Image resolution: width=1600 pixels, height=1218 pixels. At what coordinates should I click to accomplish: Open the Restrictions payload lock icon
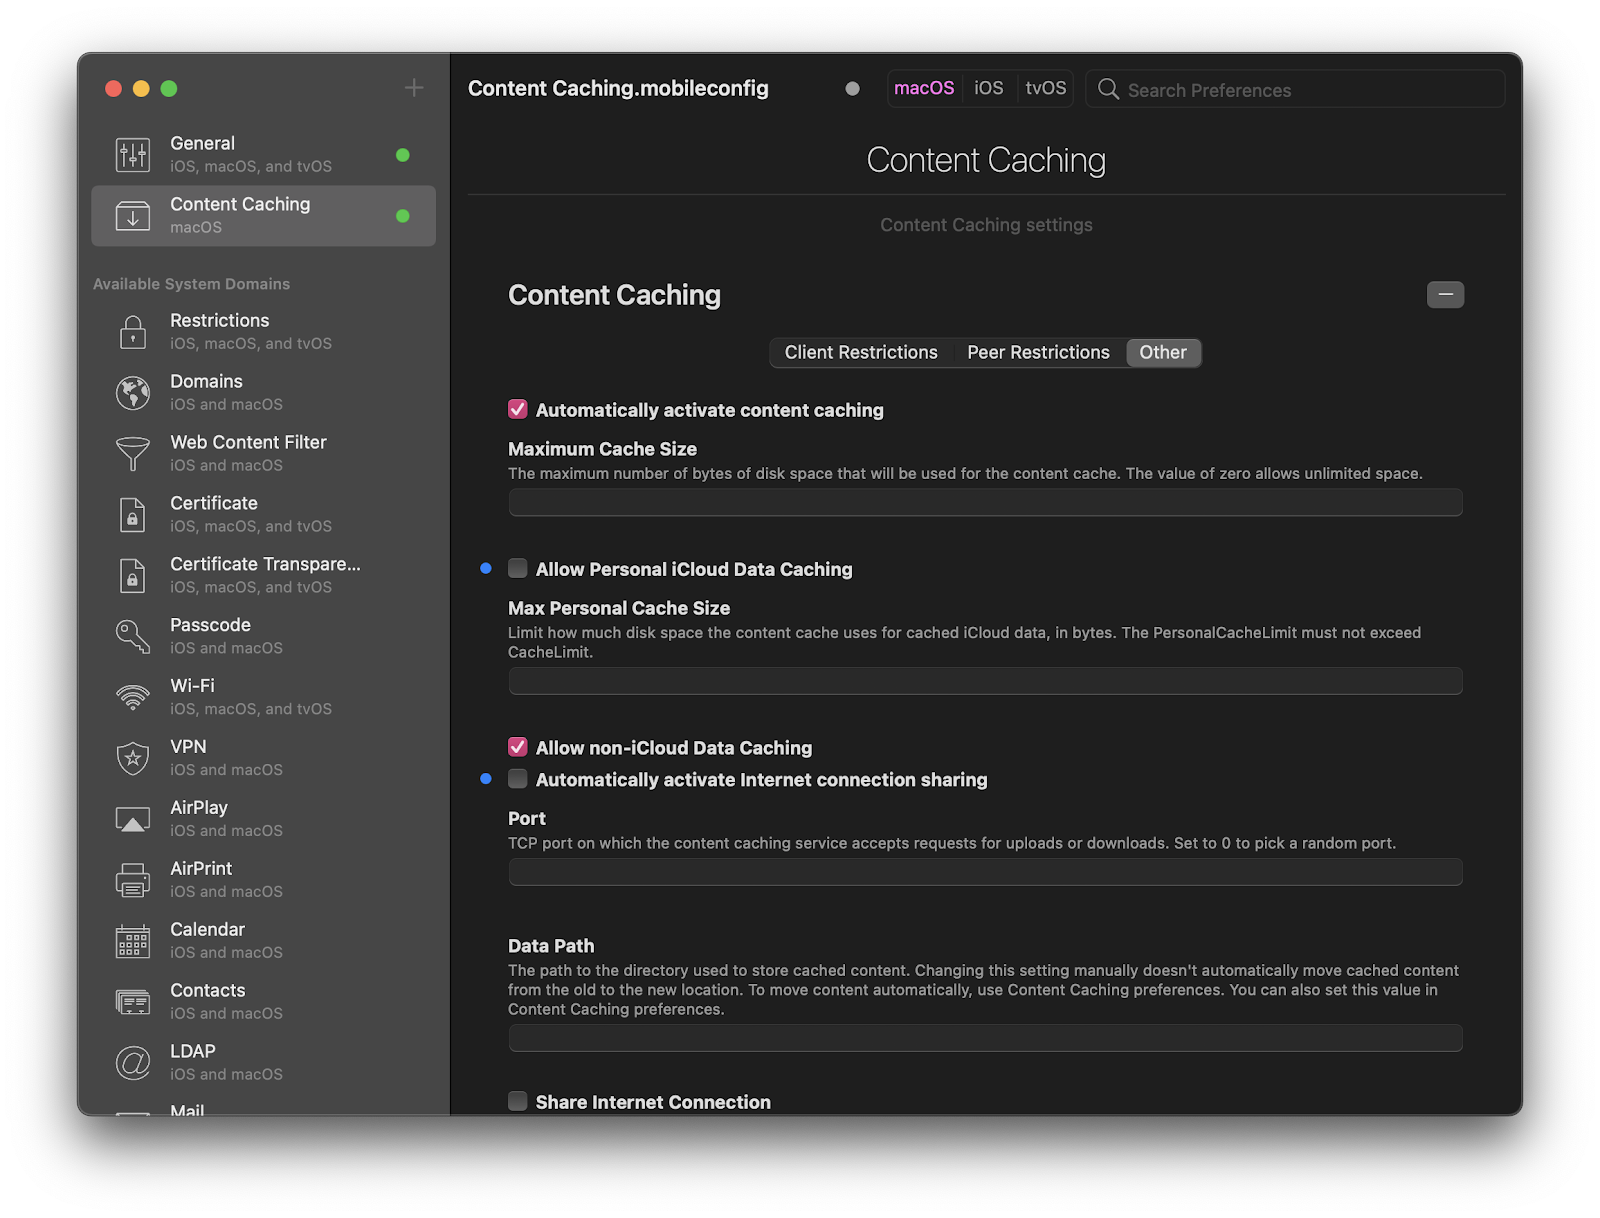click(132, 331)
